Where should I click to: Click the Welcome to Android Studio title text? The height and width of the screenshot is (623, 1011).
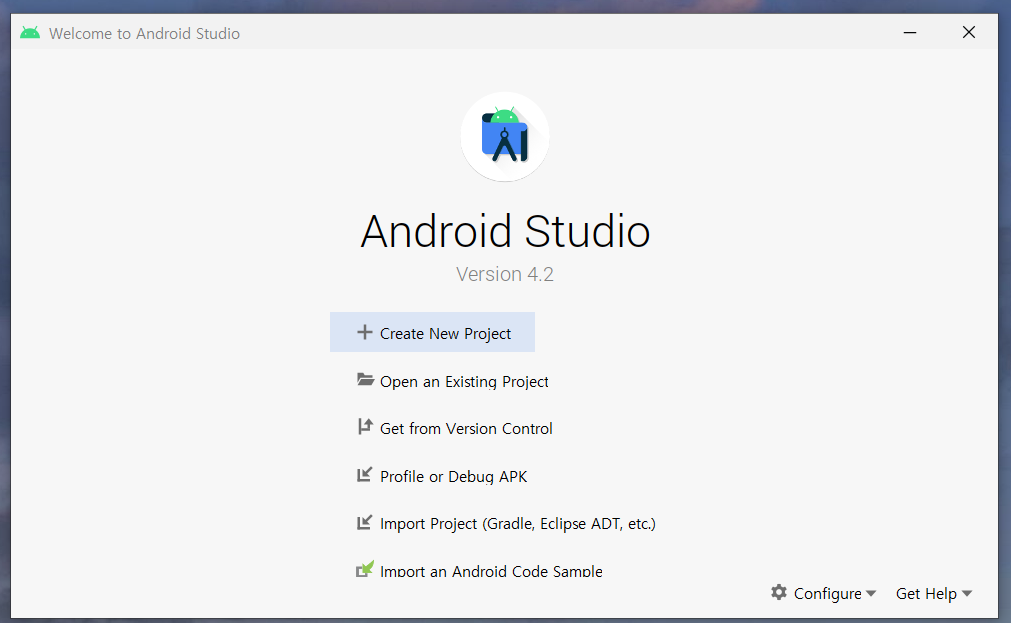(144, 34)
